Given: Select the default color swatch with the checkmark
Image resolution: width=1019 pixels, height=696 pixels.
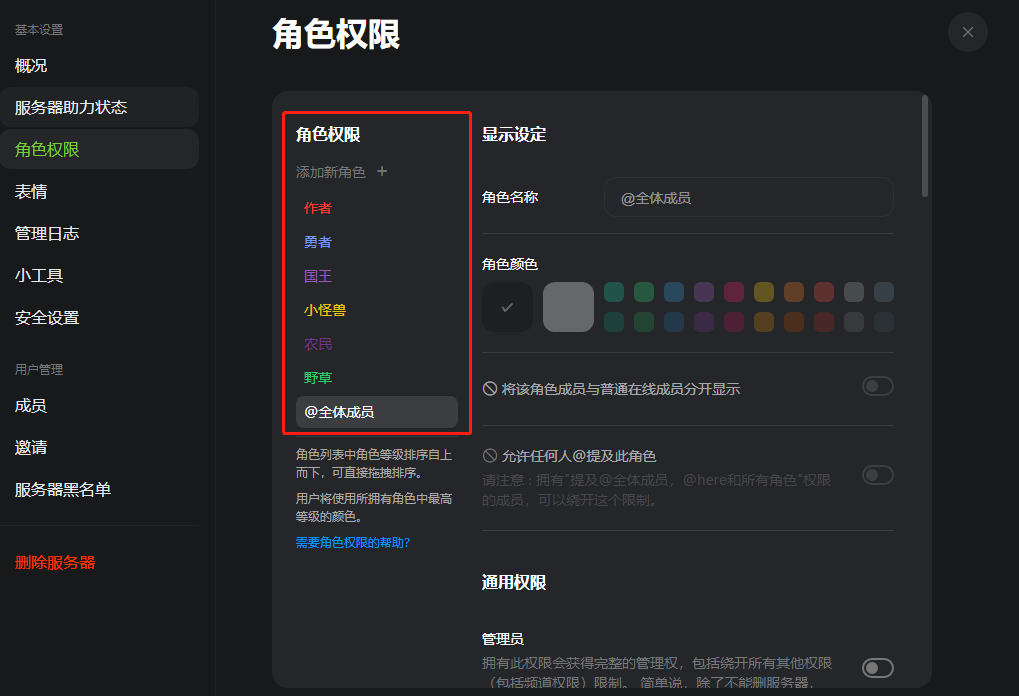Looking at the screenshot, I should point(508,307).
